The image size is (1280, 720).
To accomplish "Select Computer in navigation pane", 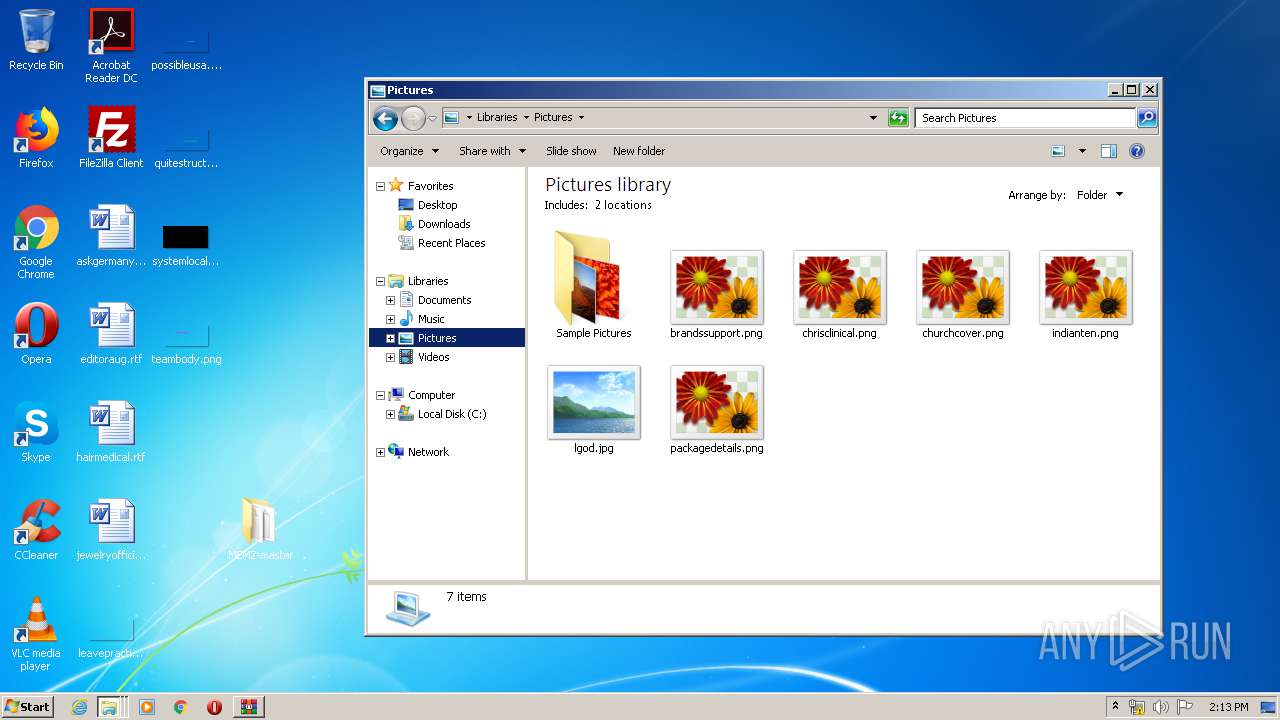I will click(431, 395).
